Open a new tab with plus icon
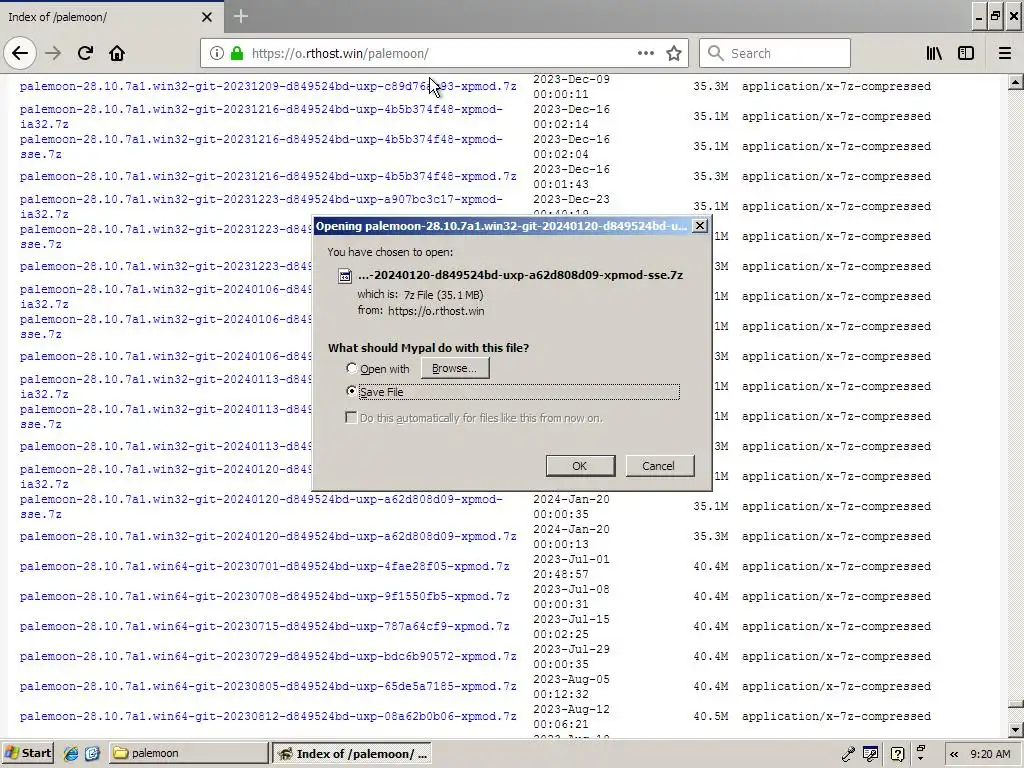The image size is (1024, 768). tap(241, 16)
